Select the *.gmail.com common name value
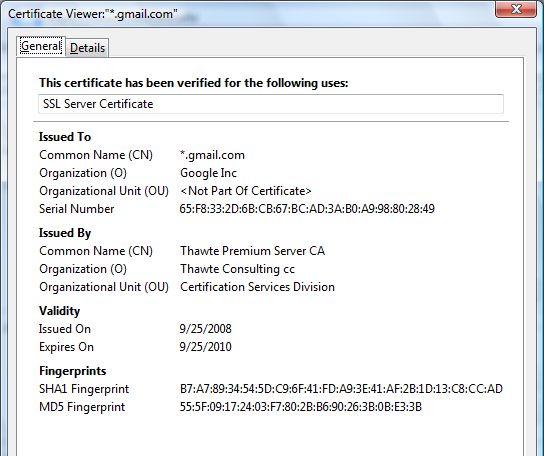 click(212, 155)
